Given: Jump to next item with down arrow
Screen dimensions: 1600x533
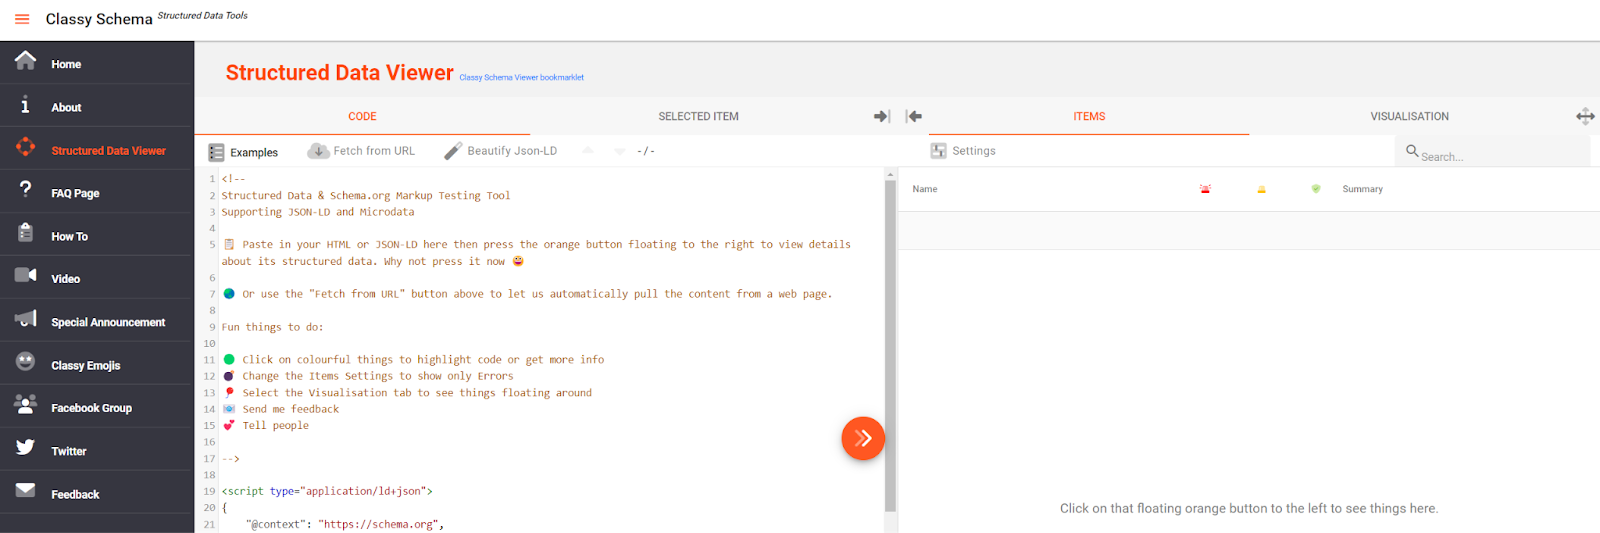Looking at the screenshot, I should tap(620, 151).
